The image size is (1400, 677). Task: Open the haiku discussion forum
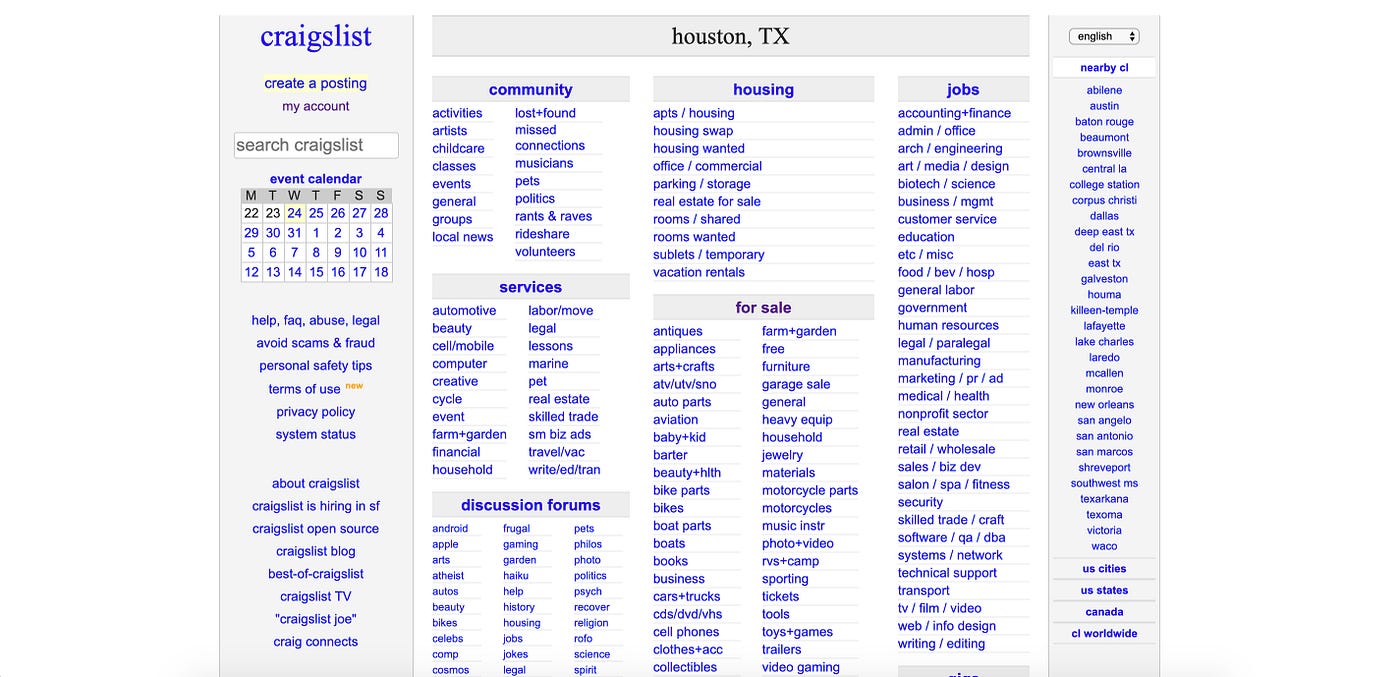[516, 576]
